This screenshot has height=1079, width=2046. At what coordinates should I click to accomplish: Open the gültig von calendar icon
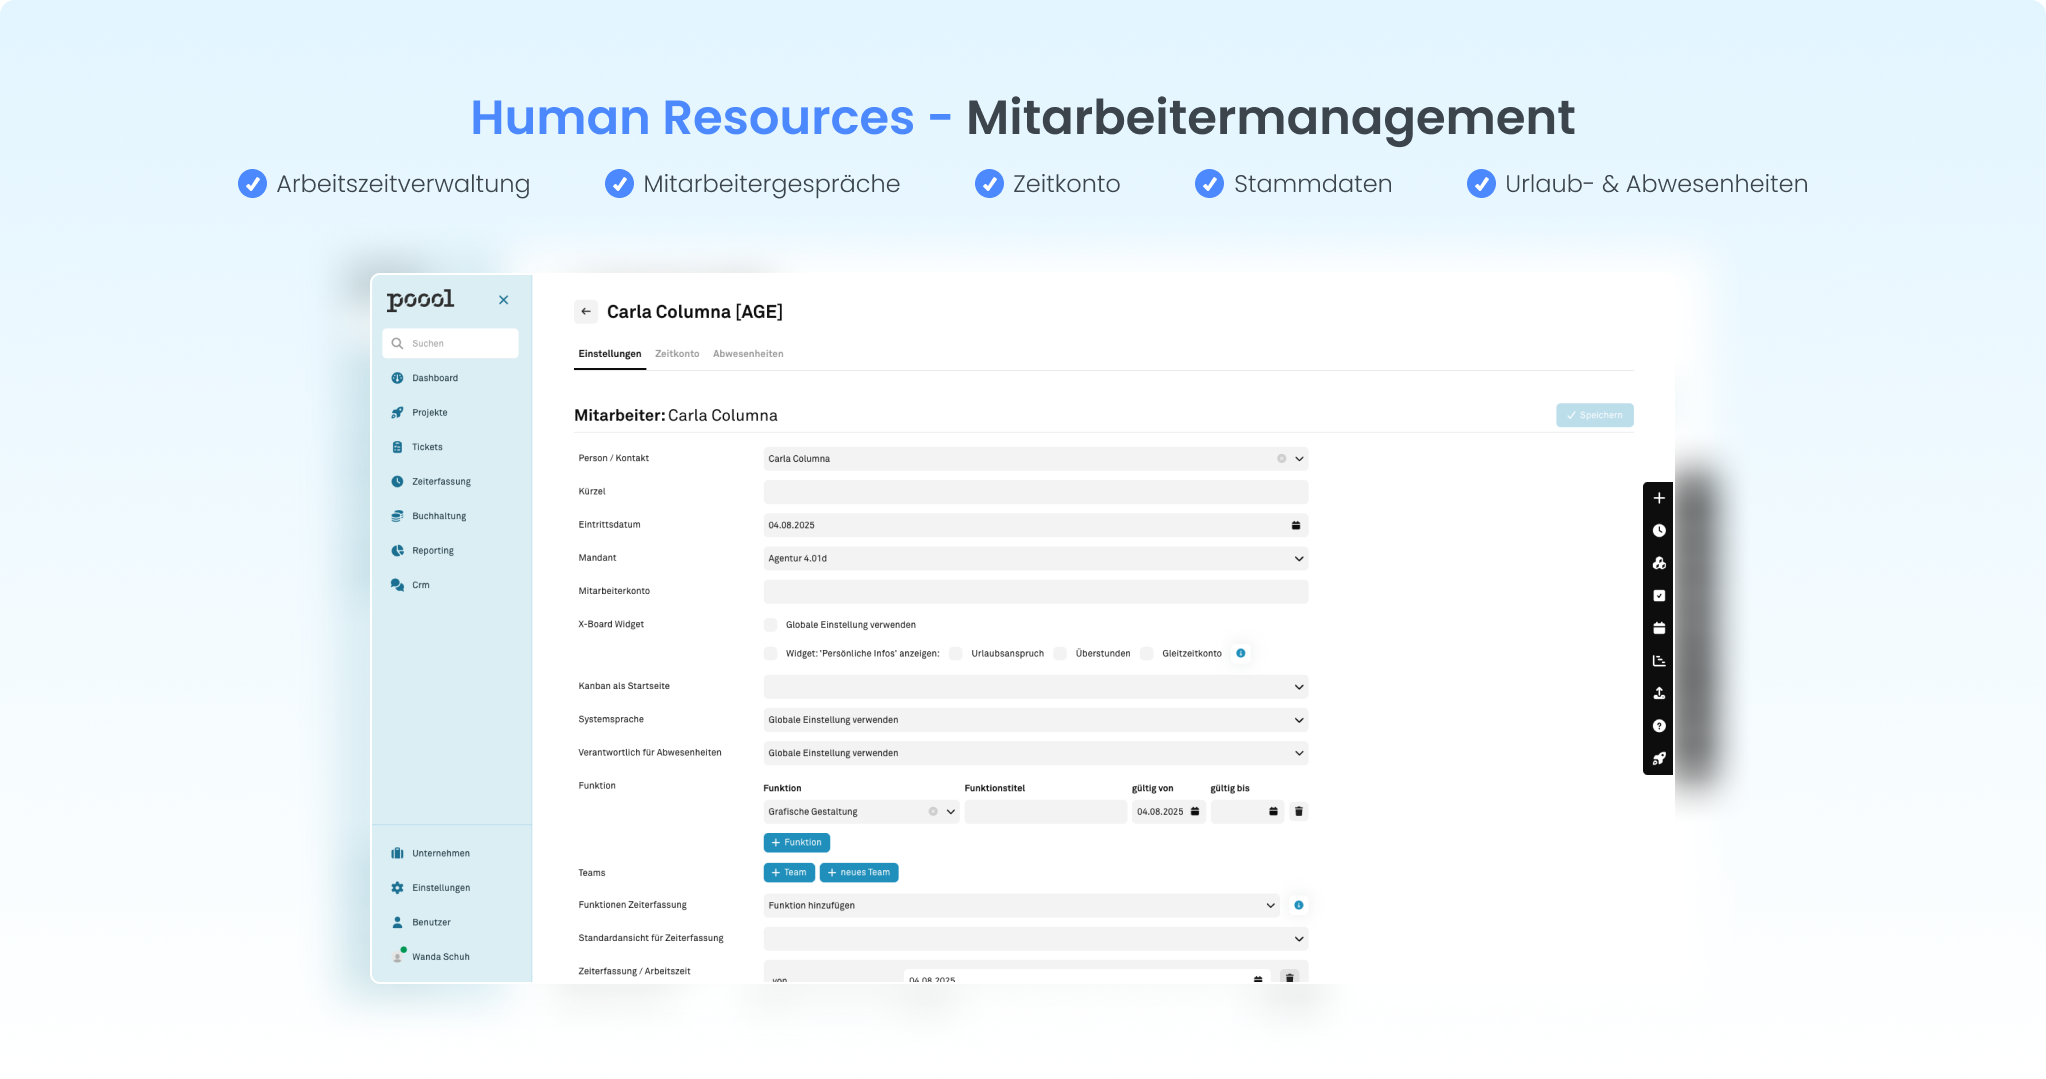pyautogui.click(x=1194, y=812)
